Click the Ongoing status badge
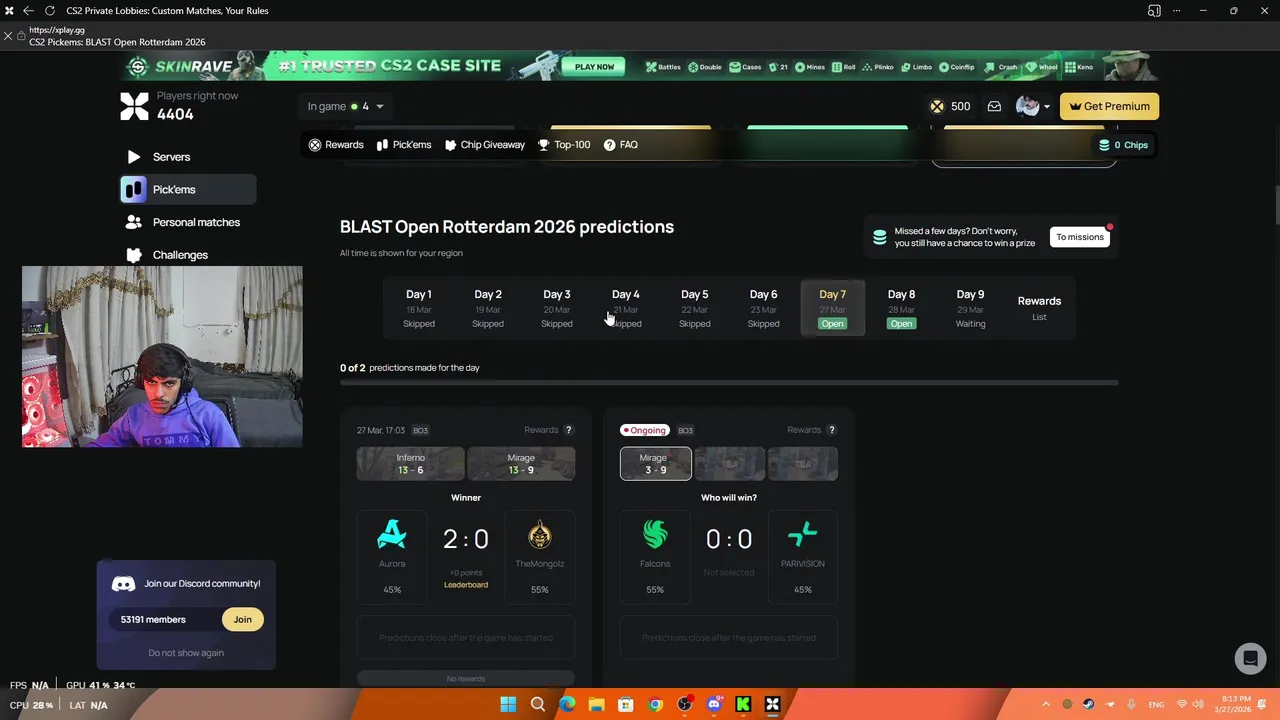The image size is (1280, 720). point(645,430)
